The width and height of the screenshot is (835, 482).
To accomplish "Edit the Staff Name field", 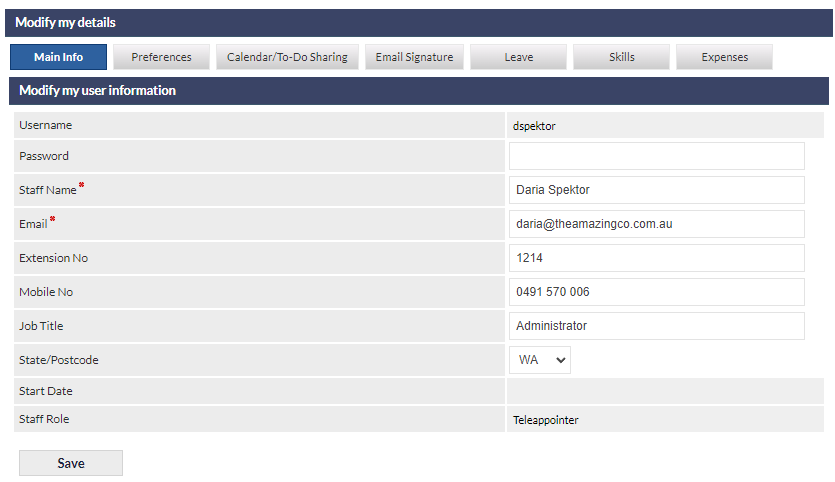I will pos(657,190).
